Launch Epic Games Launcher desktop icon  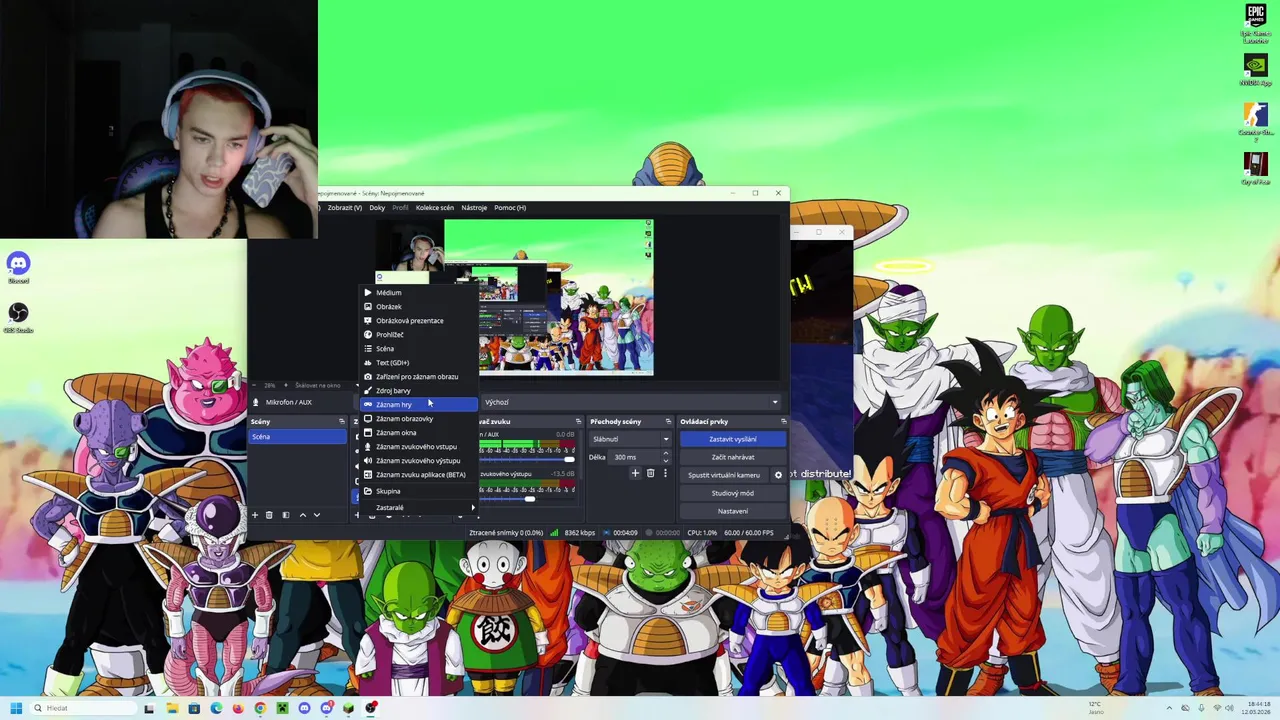(1255, 23)
